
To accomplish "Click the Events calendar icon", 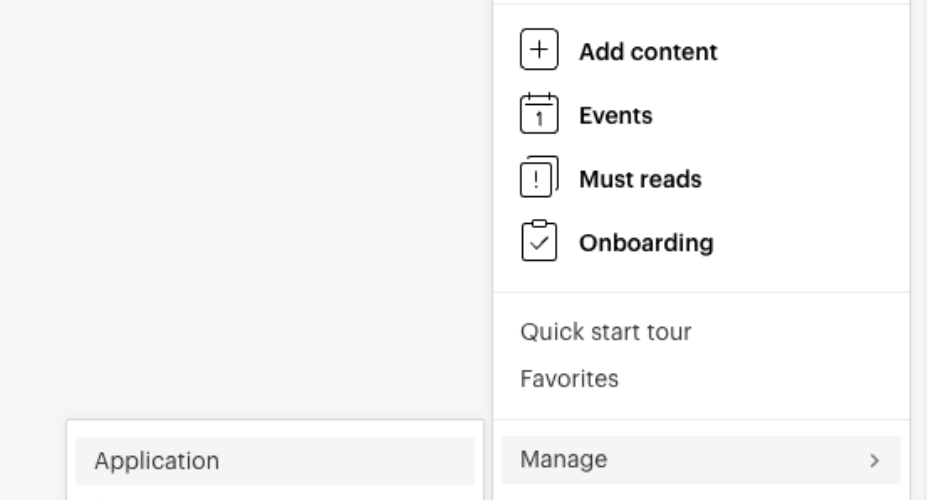I will [539, 114].
